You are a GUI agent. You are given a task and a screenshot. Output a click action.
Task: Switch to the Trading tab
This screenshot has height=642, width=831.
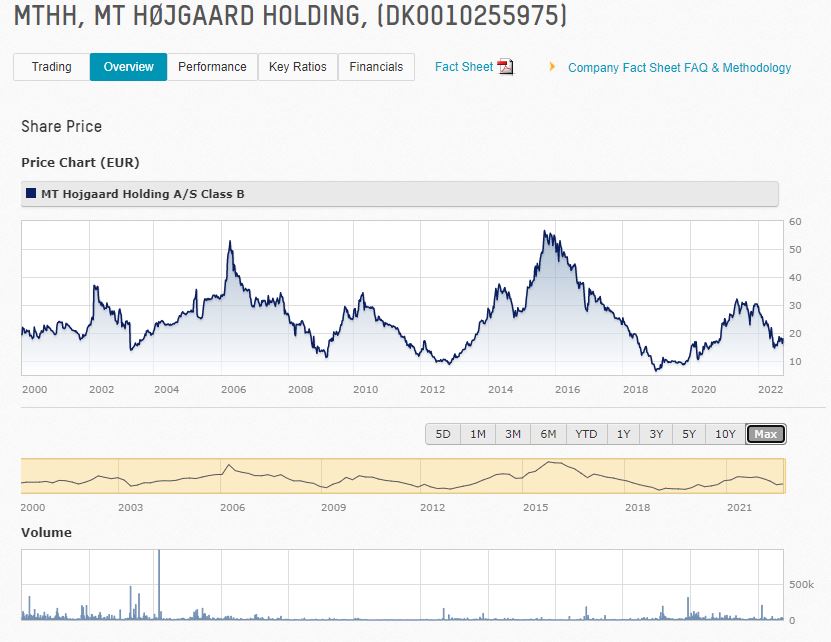tap(51, 67)
